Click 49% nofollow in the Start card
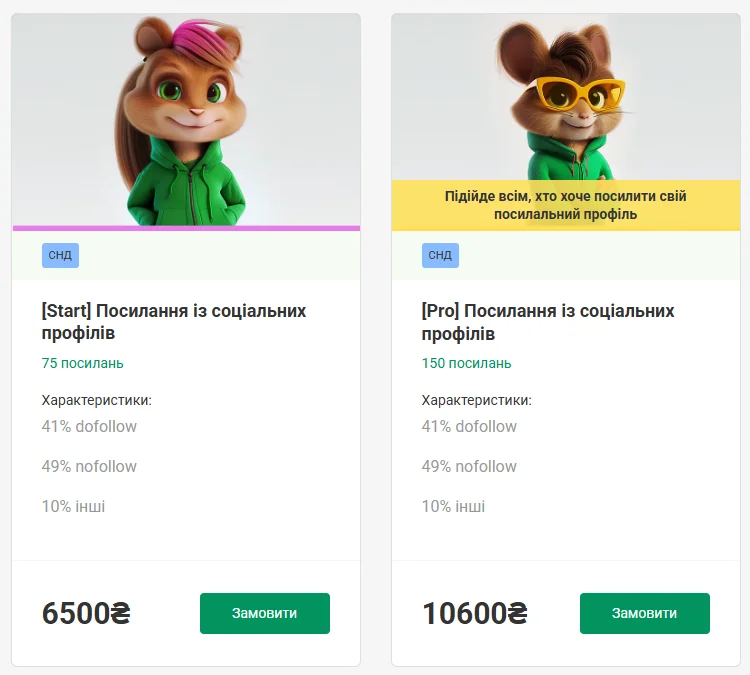 (x=89, y=466)
